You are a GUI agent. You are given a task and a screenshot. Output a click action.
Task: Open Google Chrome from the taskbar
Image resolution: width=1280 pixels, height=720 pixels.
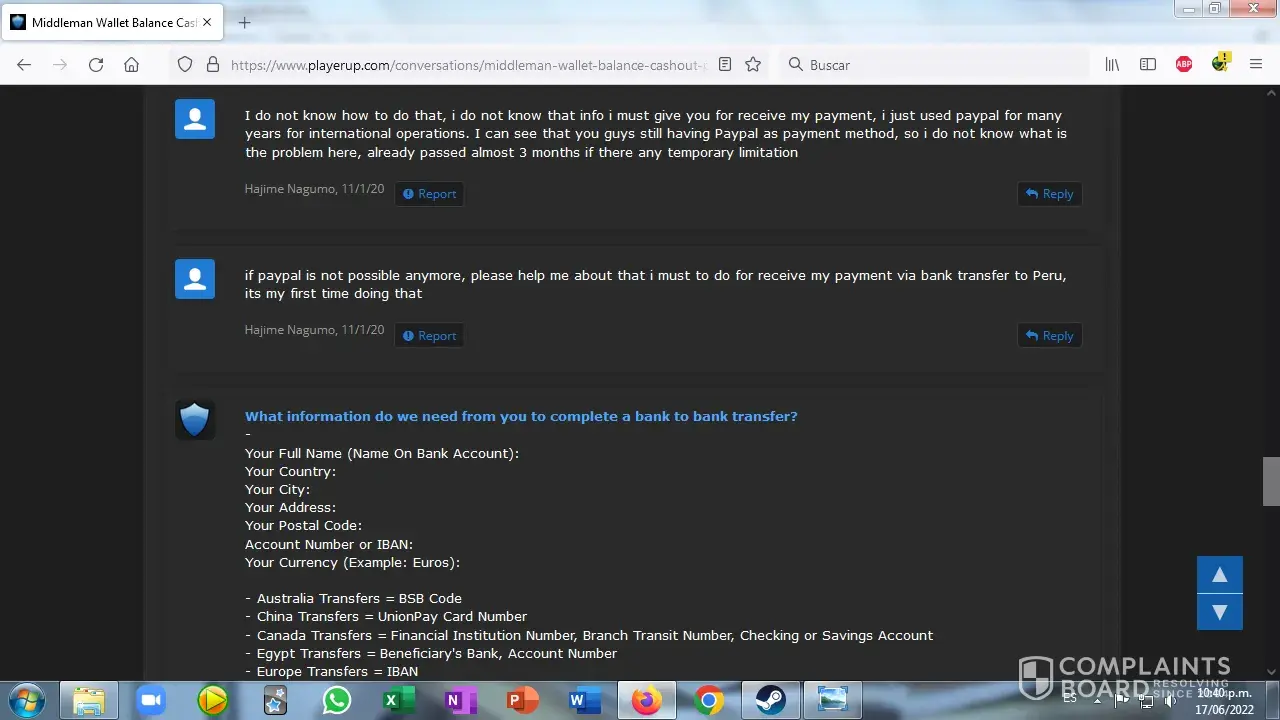tap(709, 700)
